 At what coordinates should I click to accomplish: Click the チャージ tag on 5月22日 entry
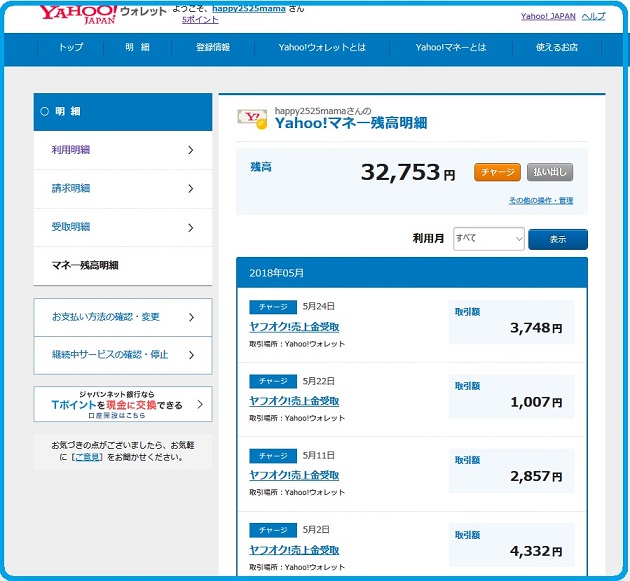(x=273, y=381)
